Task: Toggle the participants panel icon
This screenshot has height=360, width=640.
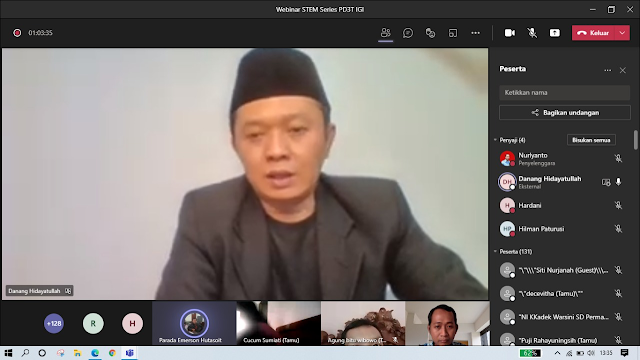Action: click(385, 33)
